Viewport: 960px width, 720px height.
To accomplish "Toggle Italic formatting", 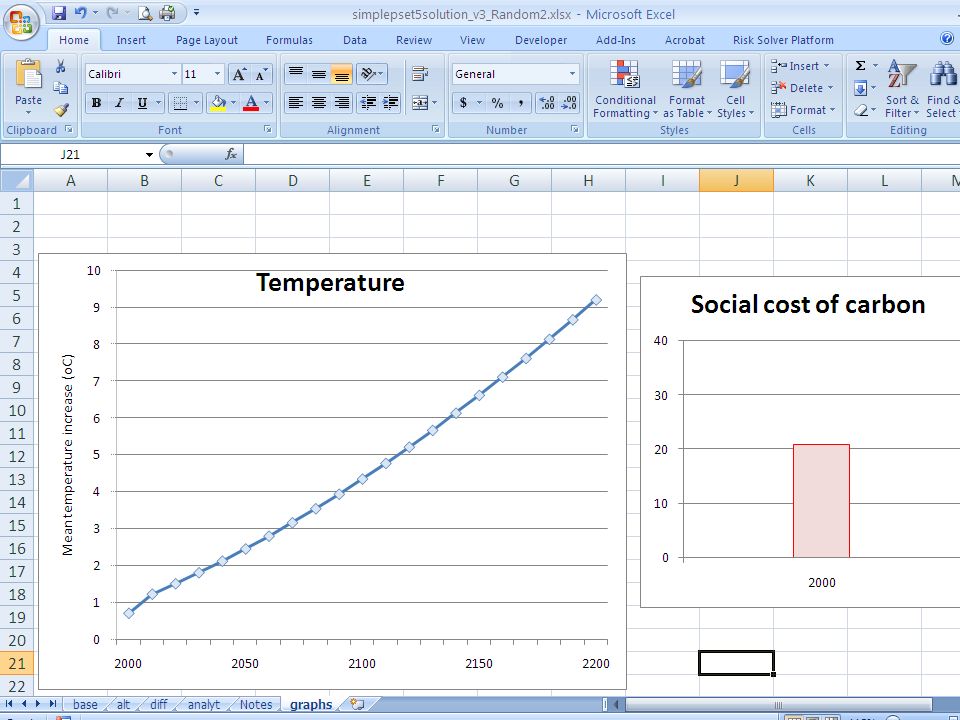I will 119,103.
